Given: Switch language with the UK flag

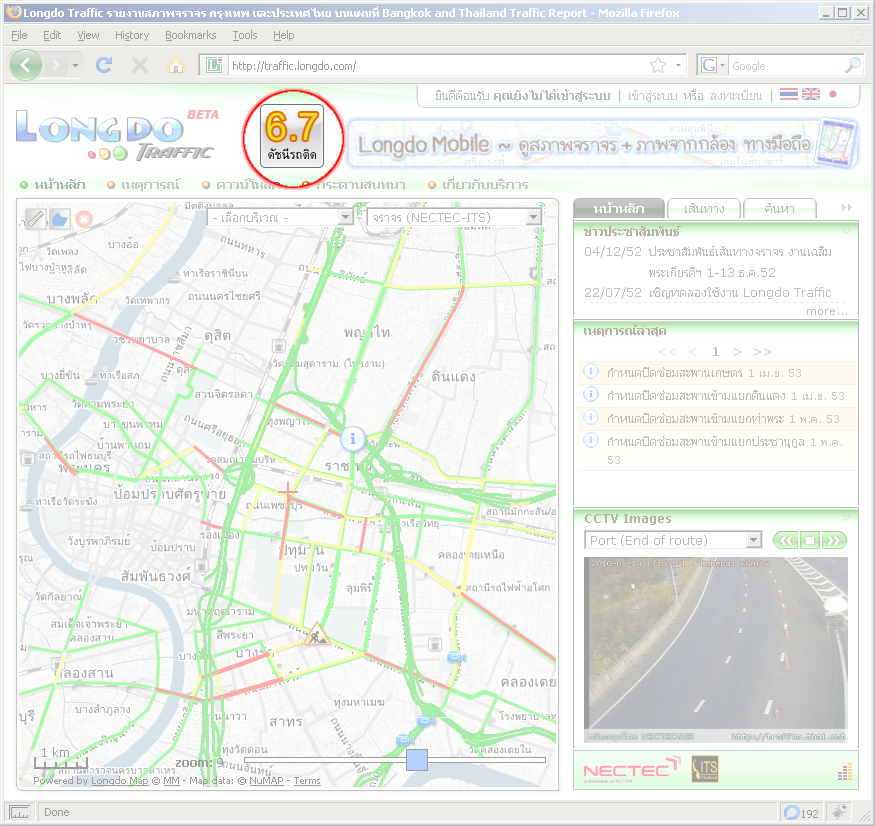Looking at the screenshot, I should 811,94.
